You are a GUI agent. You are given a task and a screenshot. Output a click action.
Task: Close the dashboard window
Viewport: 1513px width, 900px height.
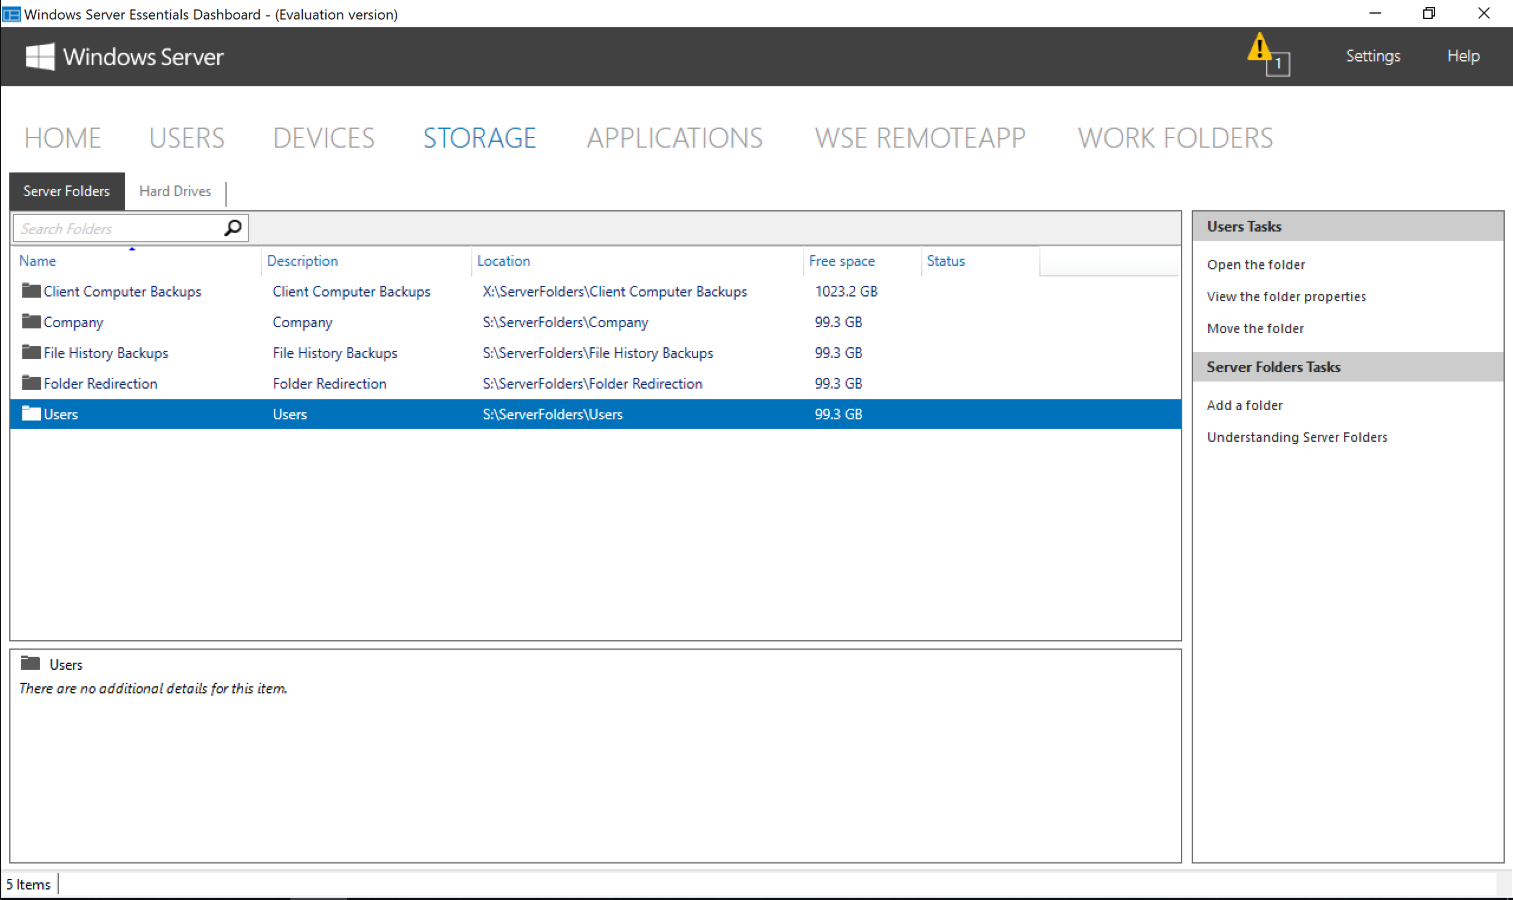pyautogui.click(x=1484, y=13)
